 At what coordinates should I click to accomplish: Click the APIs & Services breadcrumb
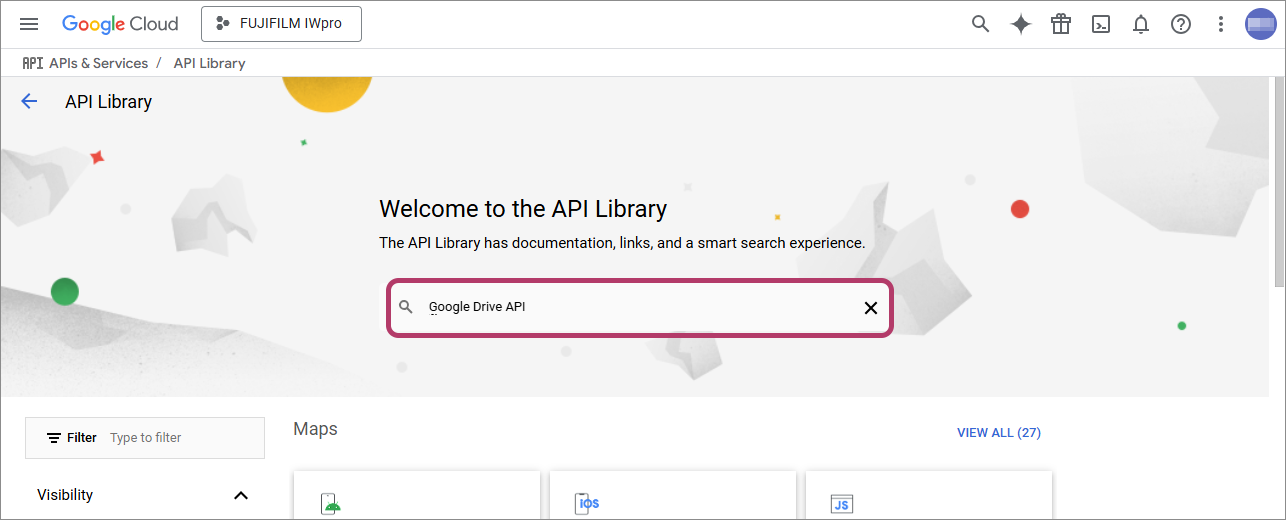point(98,63)
